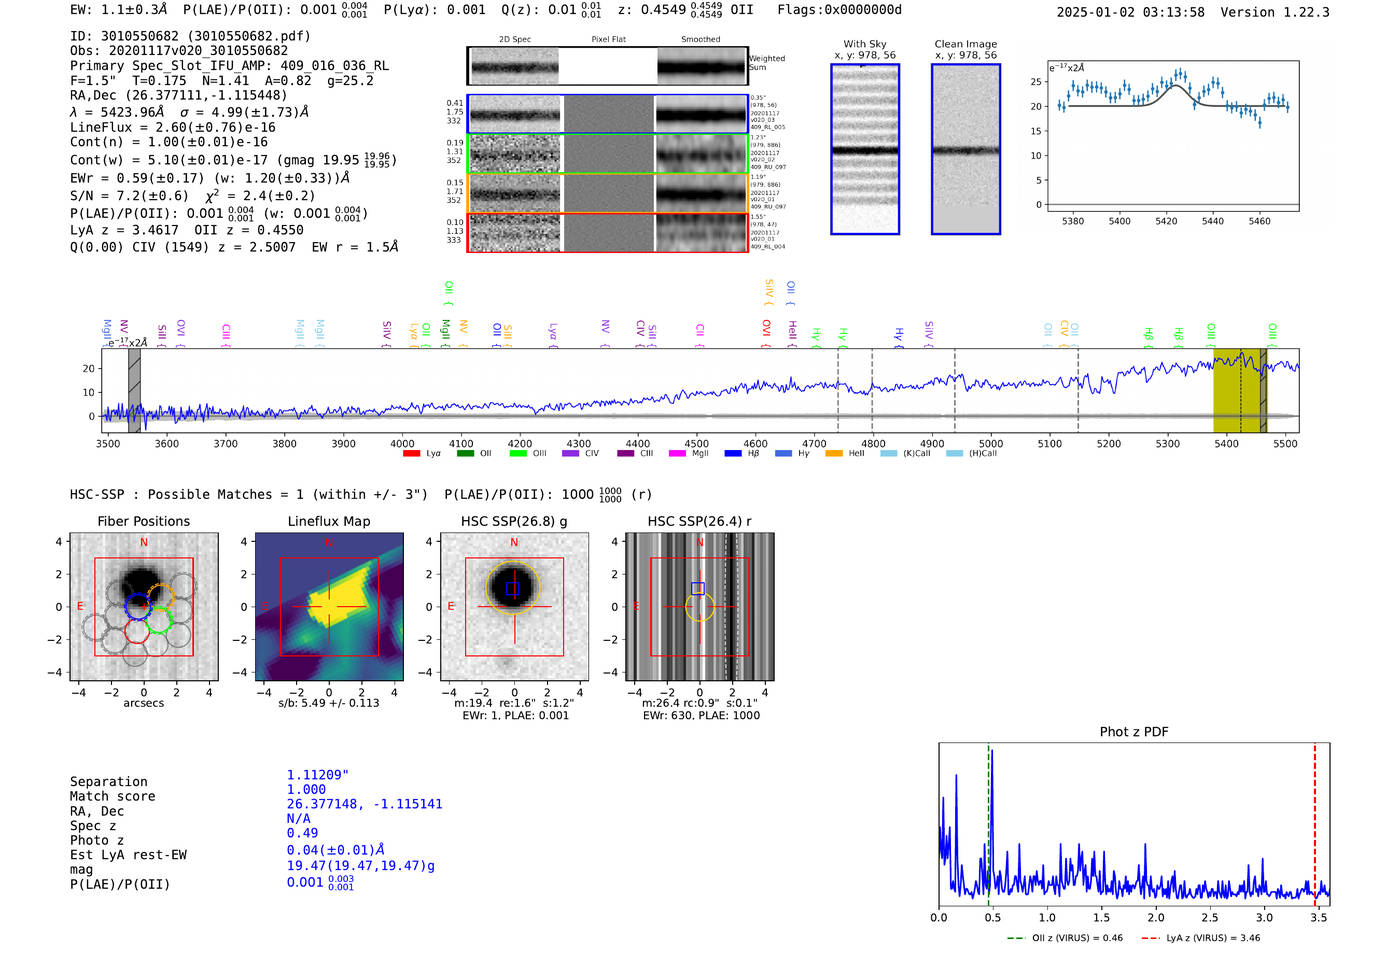This screenshot has height=953, width=1400.
Task: Select the blue-bordered 2D fiber spectrum row
Action: click(x=608, y=114)
